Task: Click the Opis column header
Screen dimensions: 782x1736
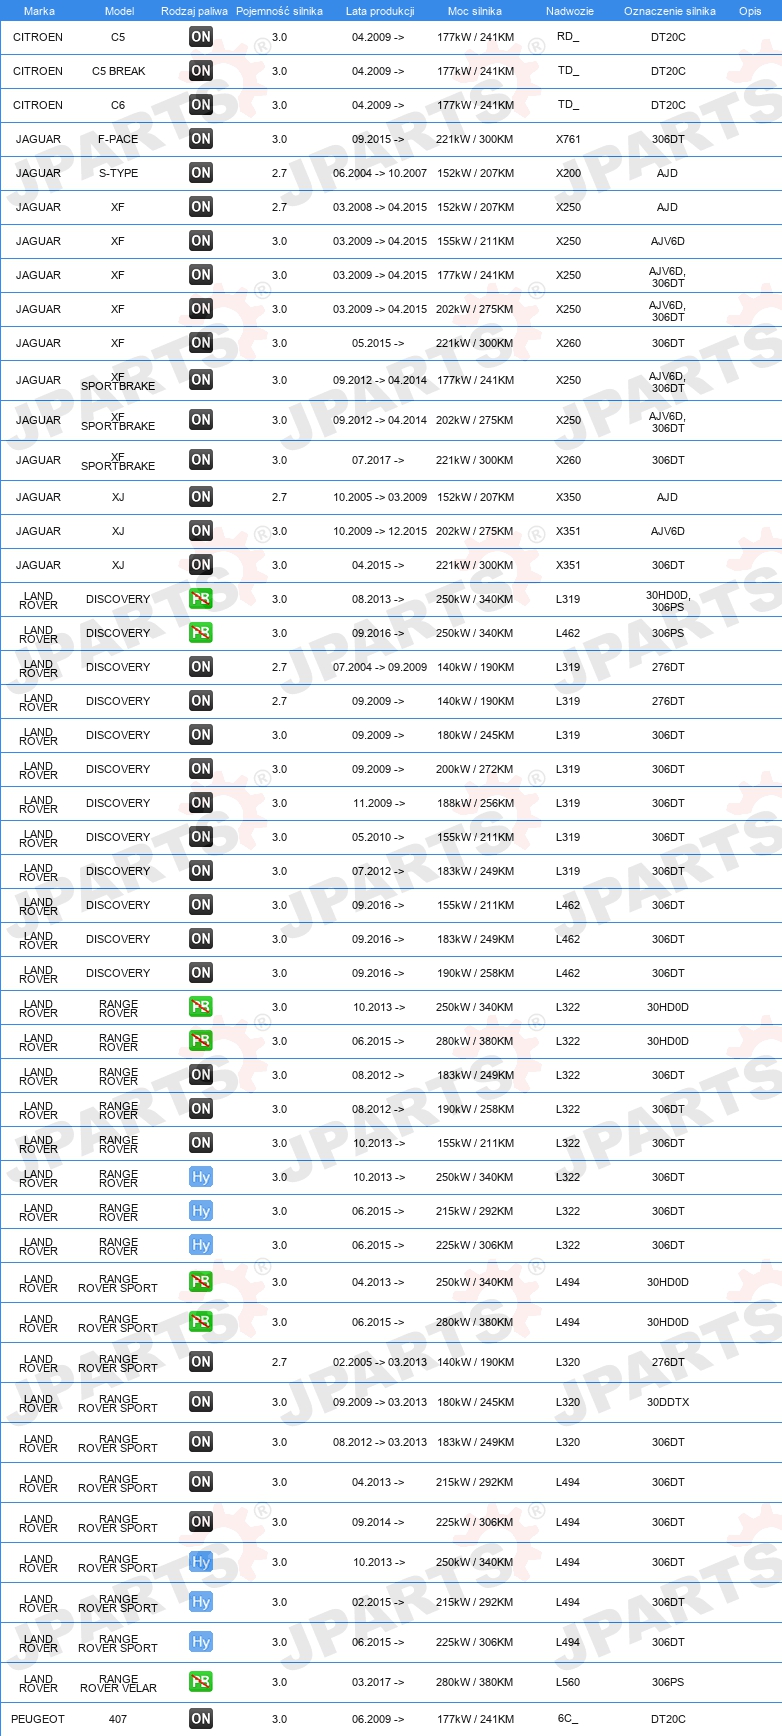Action: pyautogui.click(x=750, y=11)
